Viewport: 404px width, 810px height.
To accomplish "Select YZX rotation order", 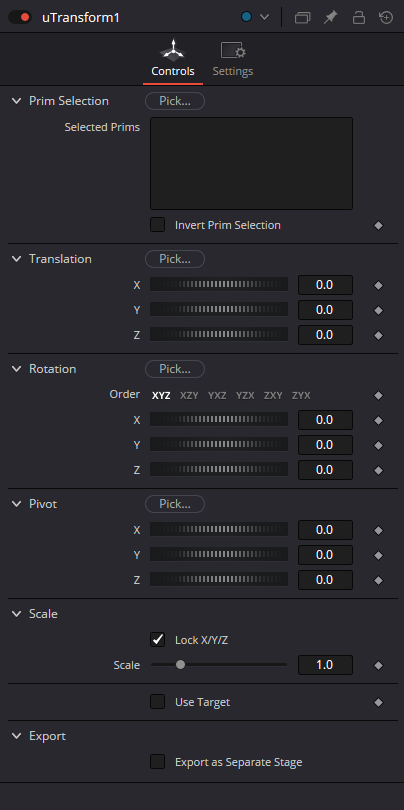I will (245, 396).
